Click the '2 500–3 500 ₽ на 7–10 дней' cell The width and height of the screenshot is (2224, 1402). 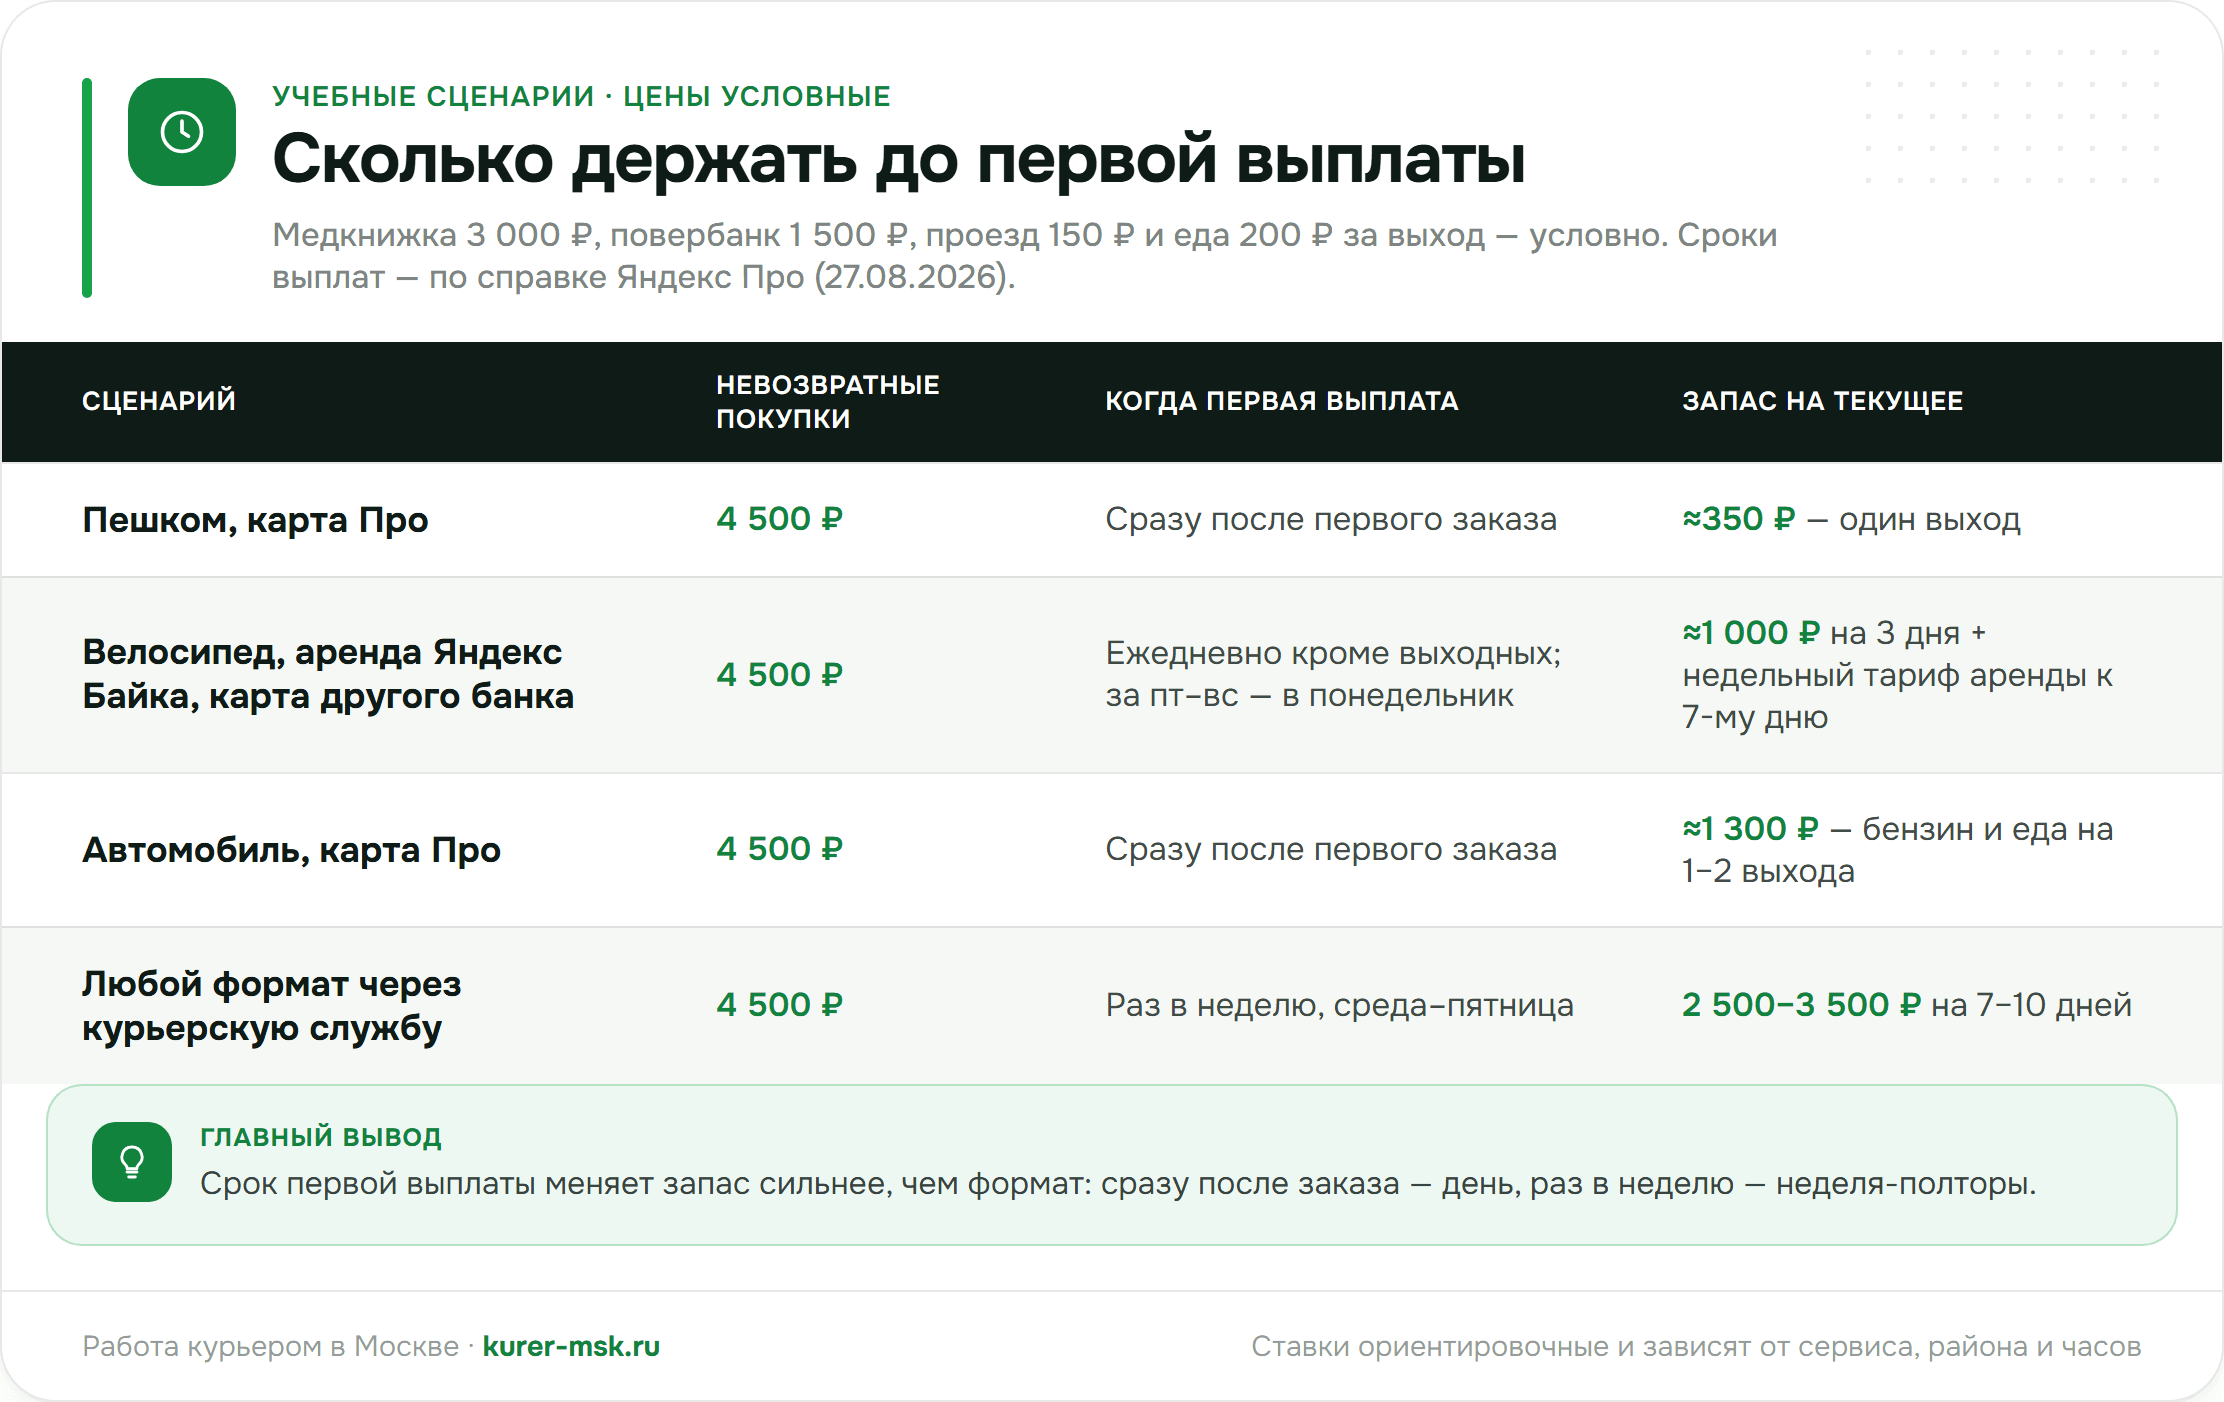[x=1907, y=1005]
